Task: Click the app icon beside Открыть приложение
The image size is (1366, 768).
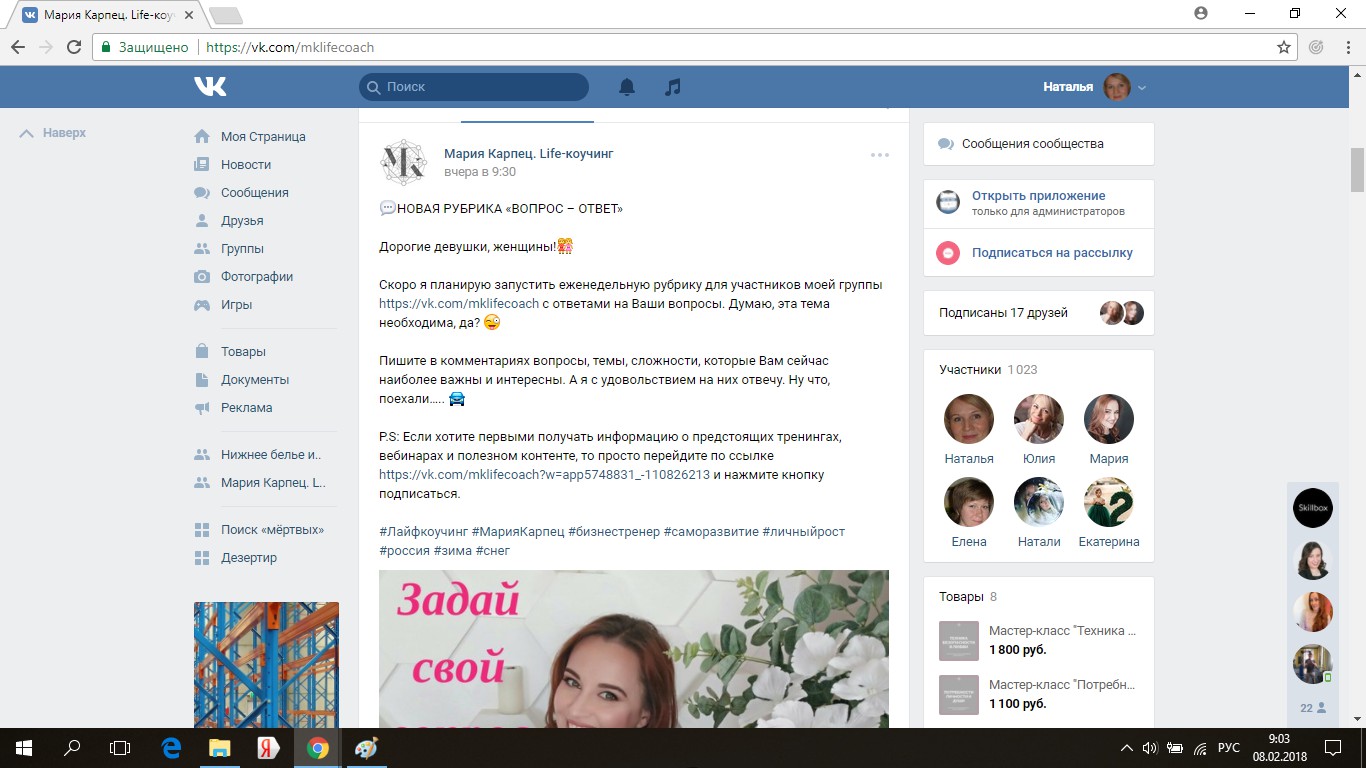Action: [948, 203]
